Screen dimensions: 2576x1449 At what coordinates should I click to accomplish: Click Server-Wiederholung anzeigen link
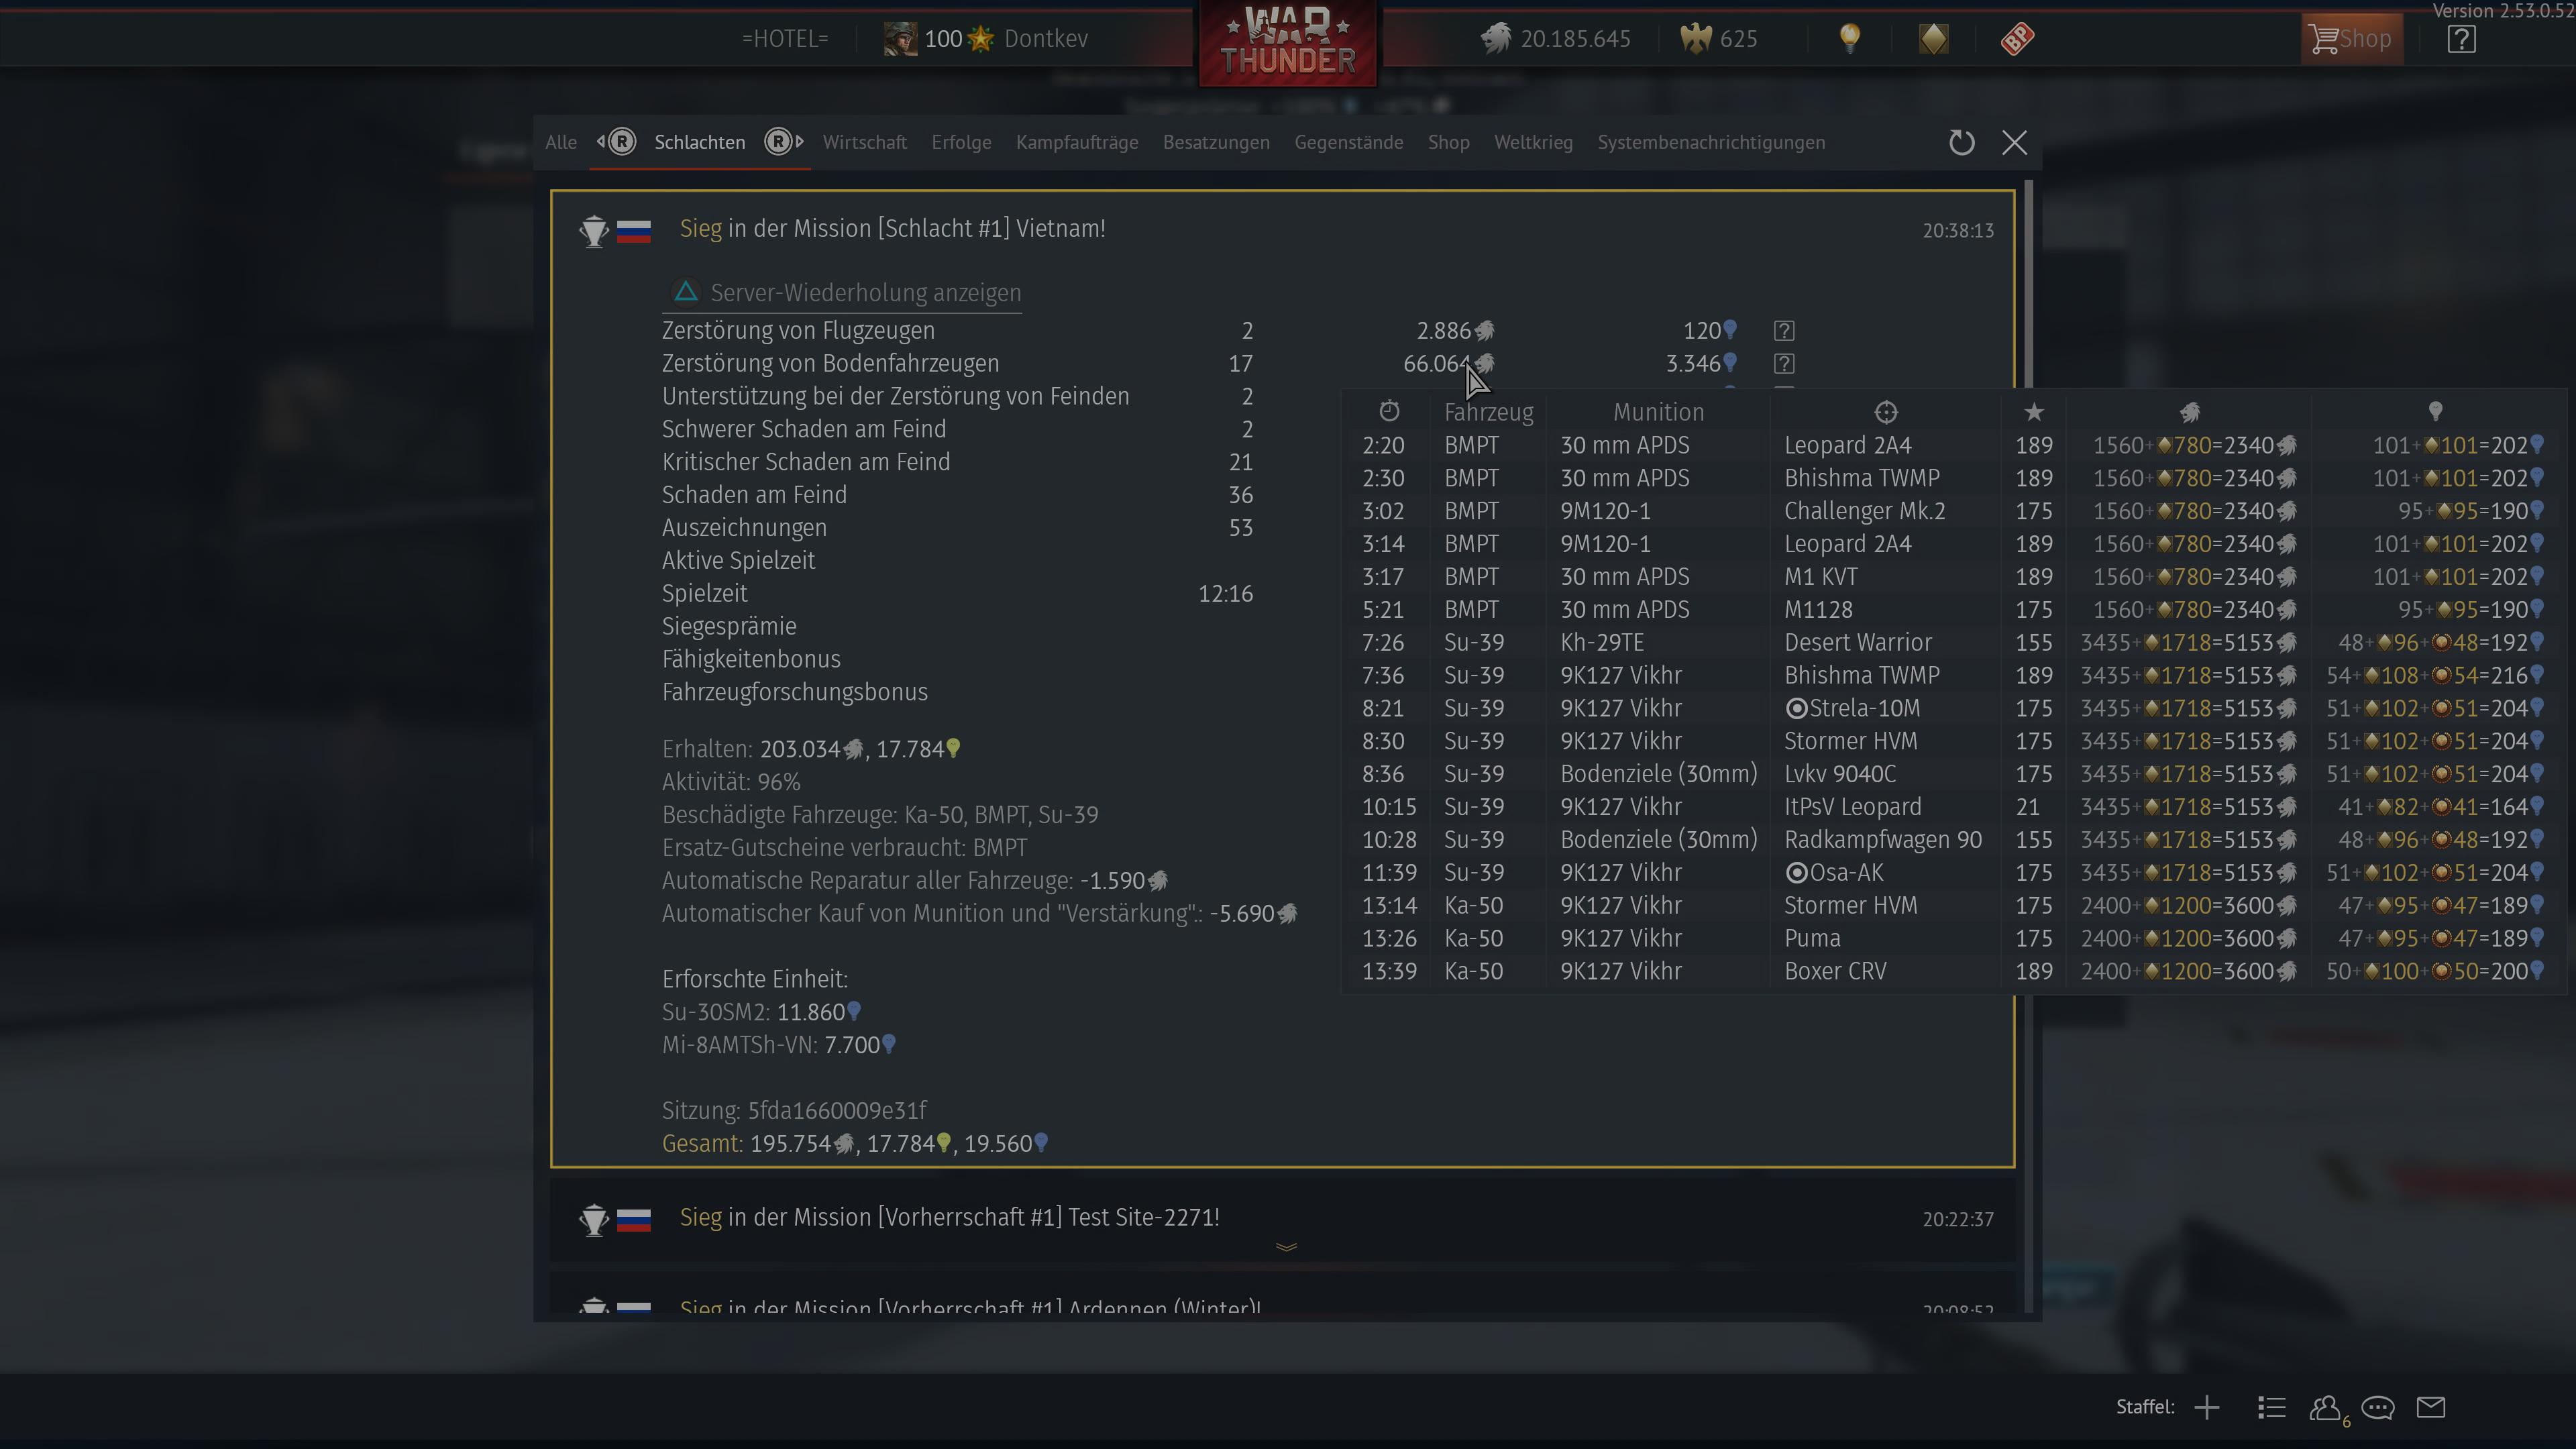tap(865, 293)
